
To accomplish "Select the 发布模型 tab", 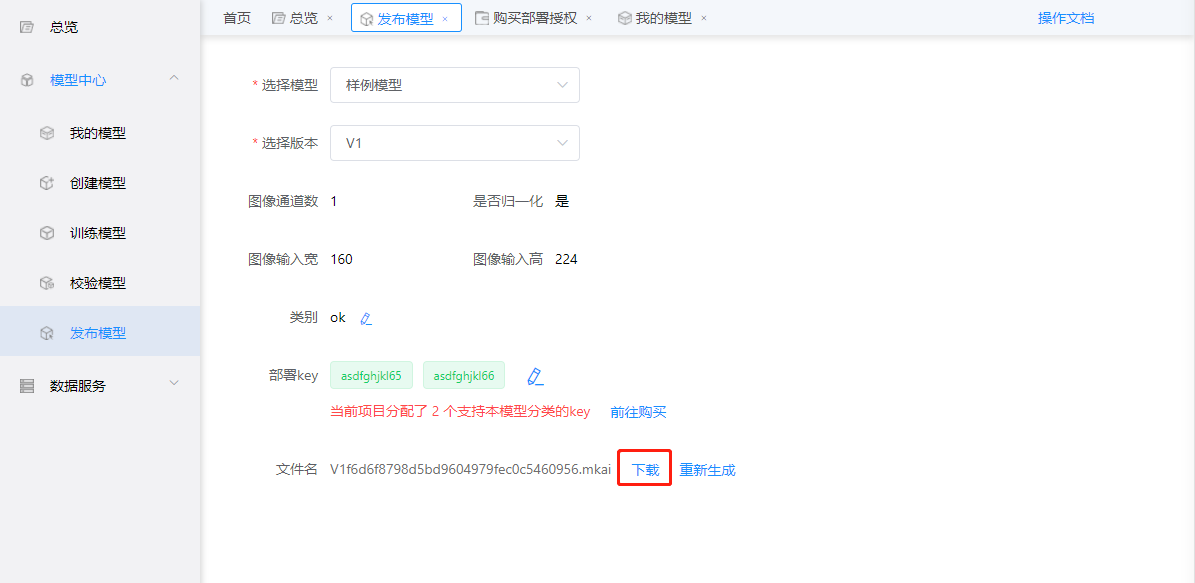I will (406, 18).
